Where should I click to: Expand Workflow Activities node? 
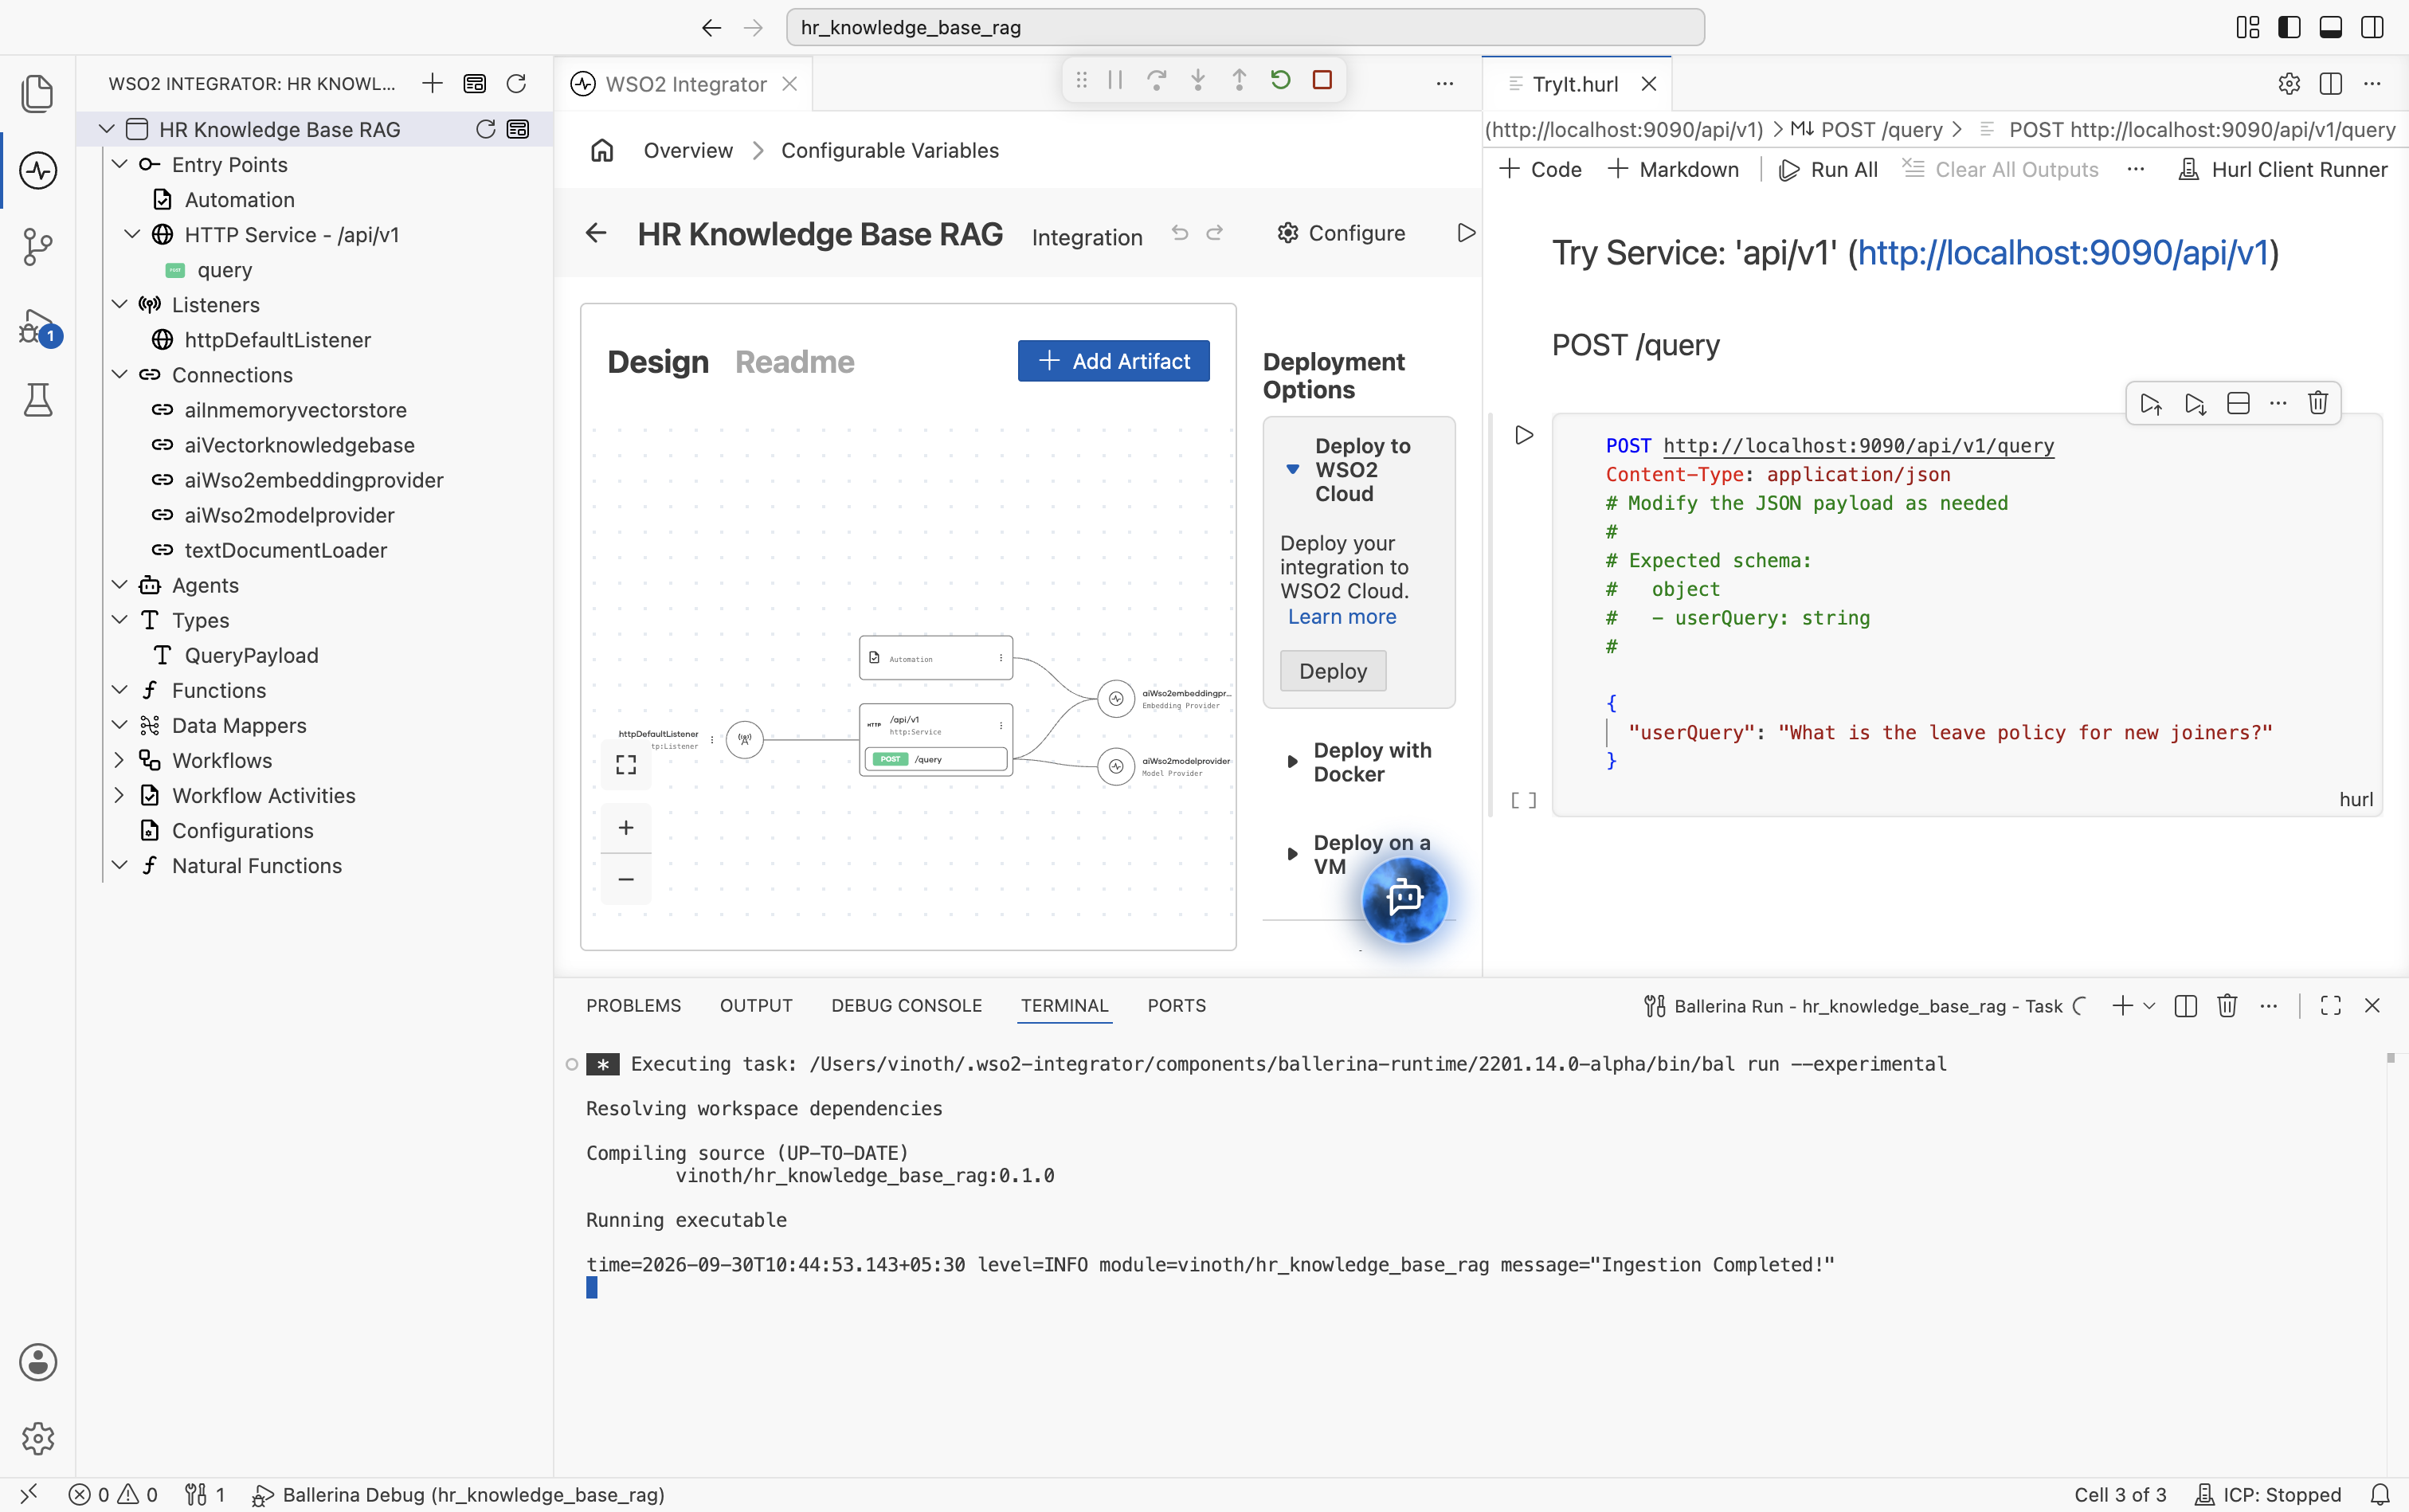coord(119,795)
